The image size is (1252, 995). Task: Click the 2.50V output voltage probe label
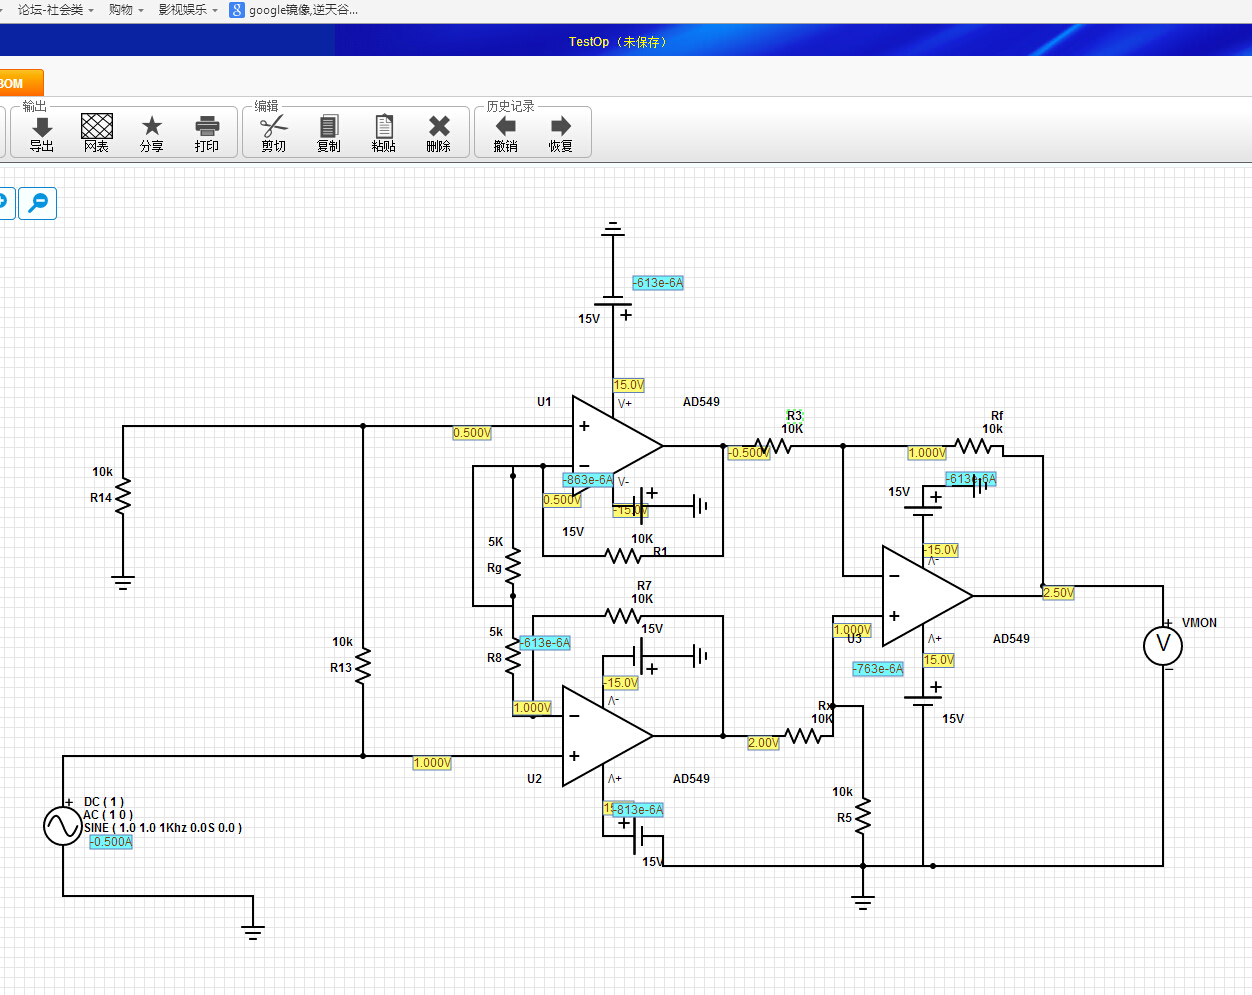point(1059,593)
